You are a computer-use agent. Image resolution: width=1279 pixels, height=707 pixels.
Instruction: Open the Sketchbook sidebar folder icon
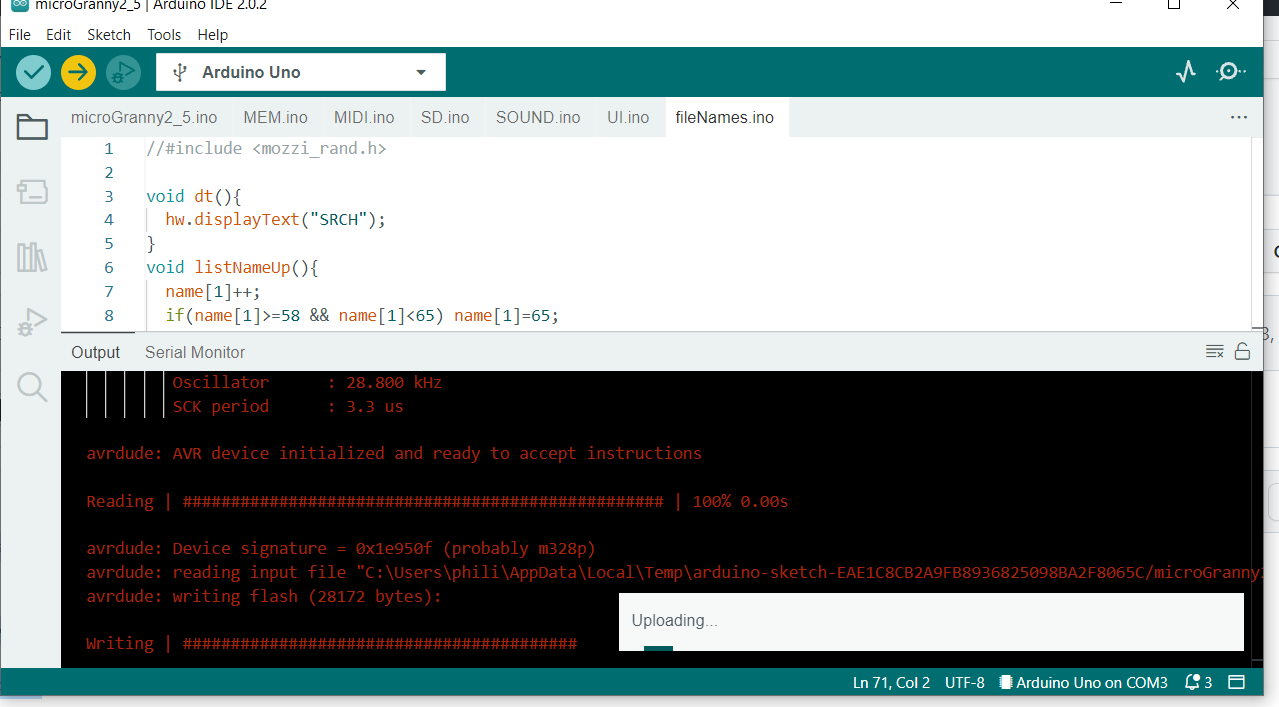pos(31,127)
